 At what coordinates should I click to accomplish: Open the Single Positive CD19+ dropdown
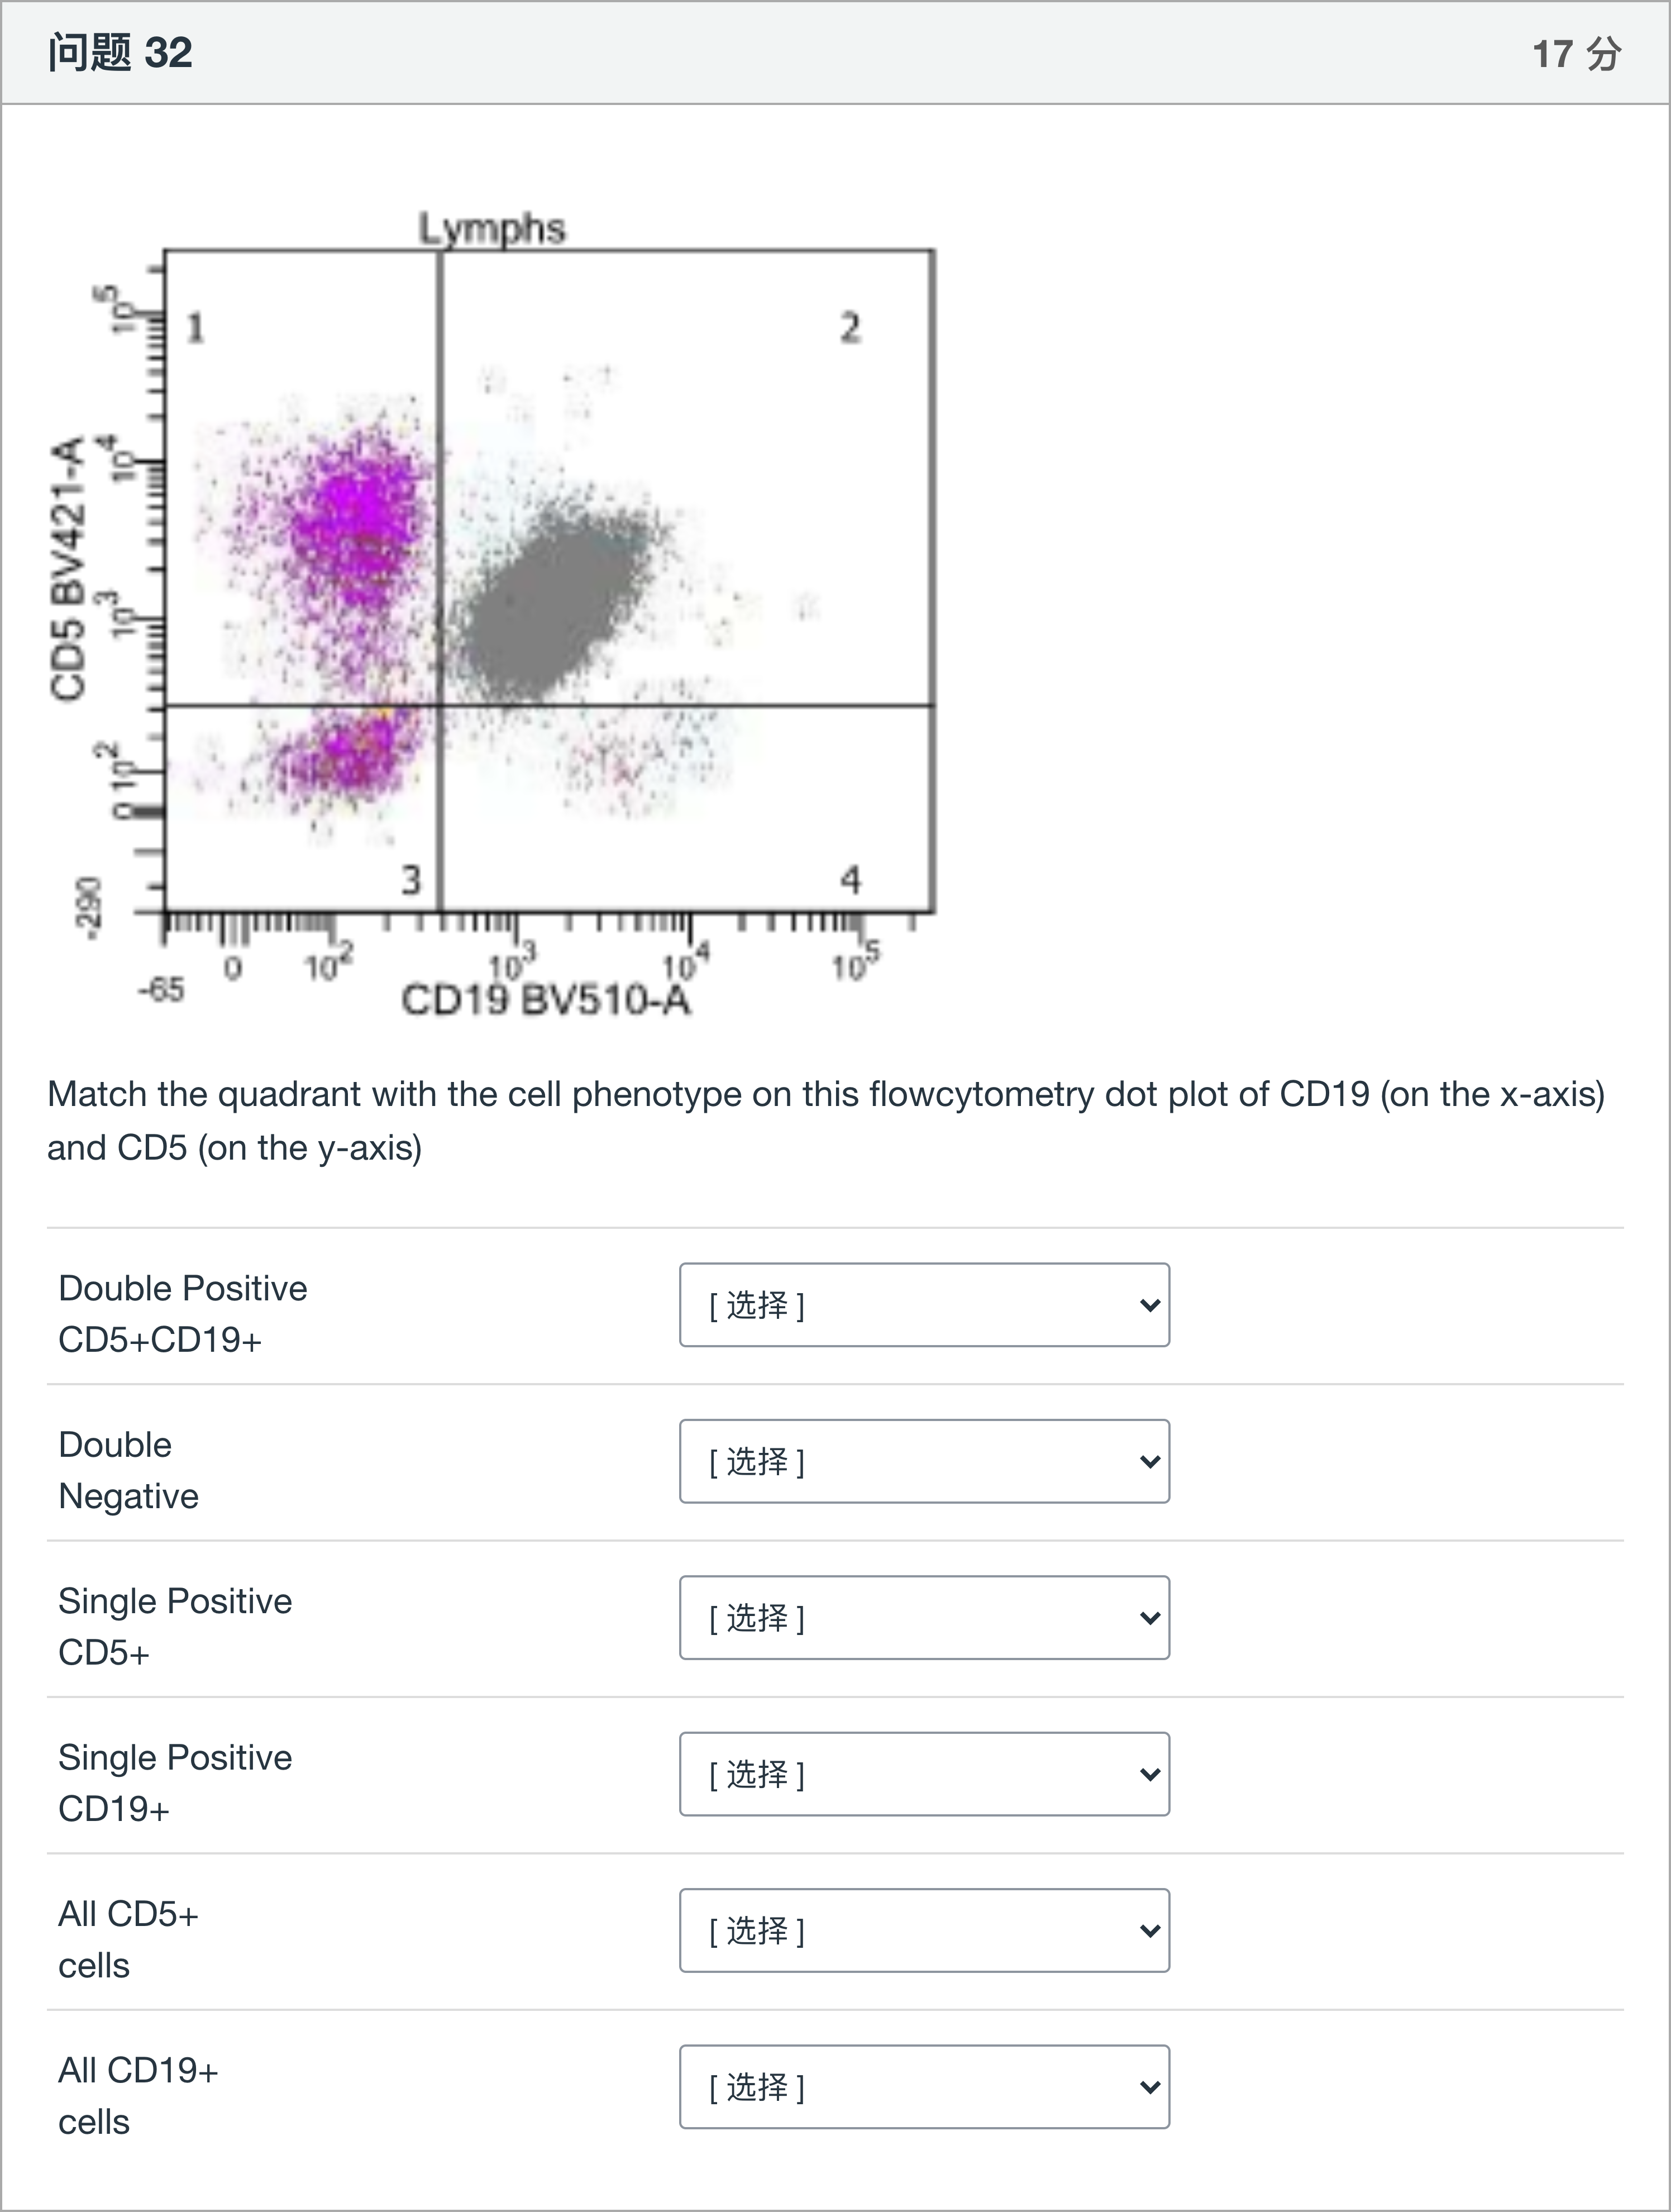coord(924,1774)
